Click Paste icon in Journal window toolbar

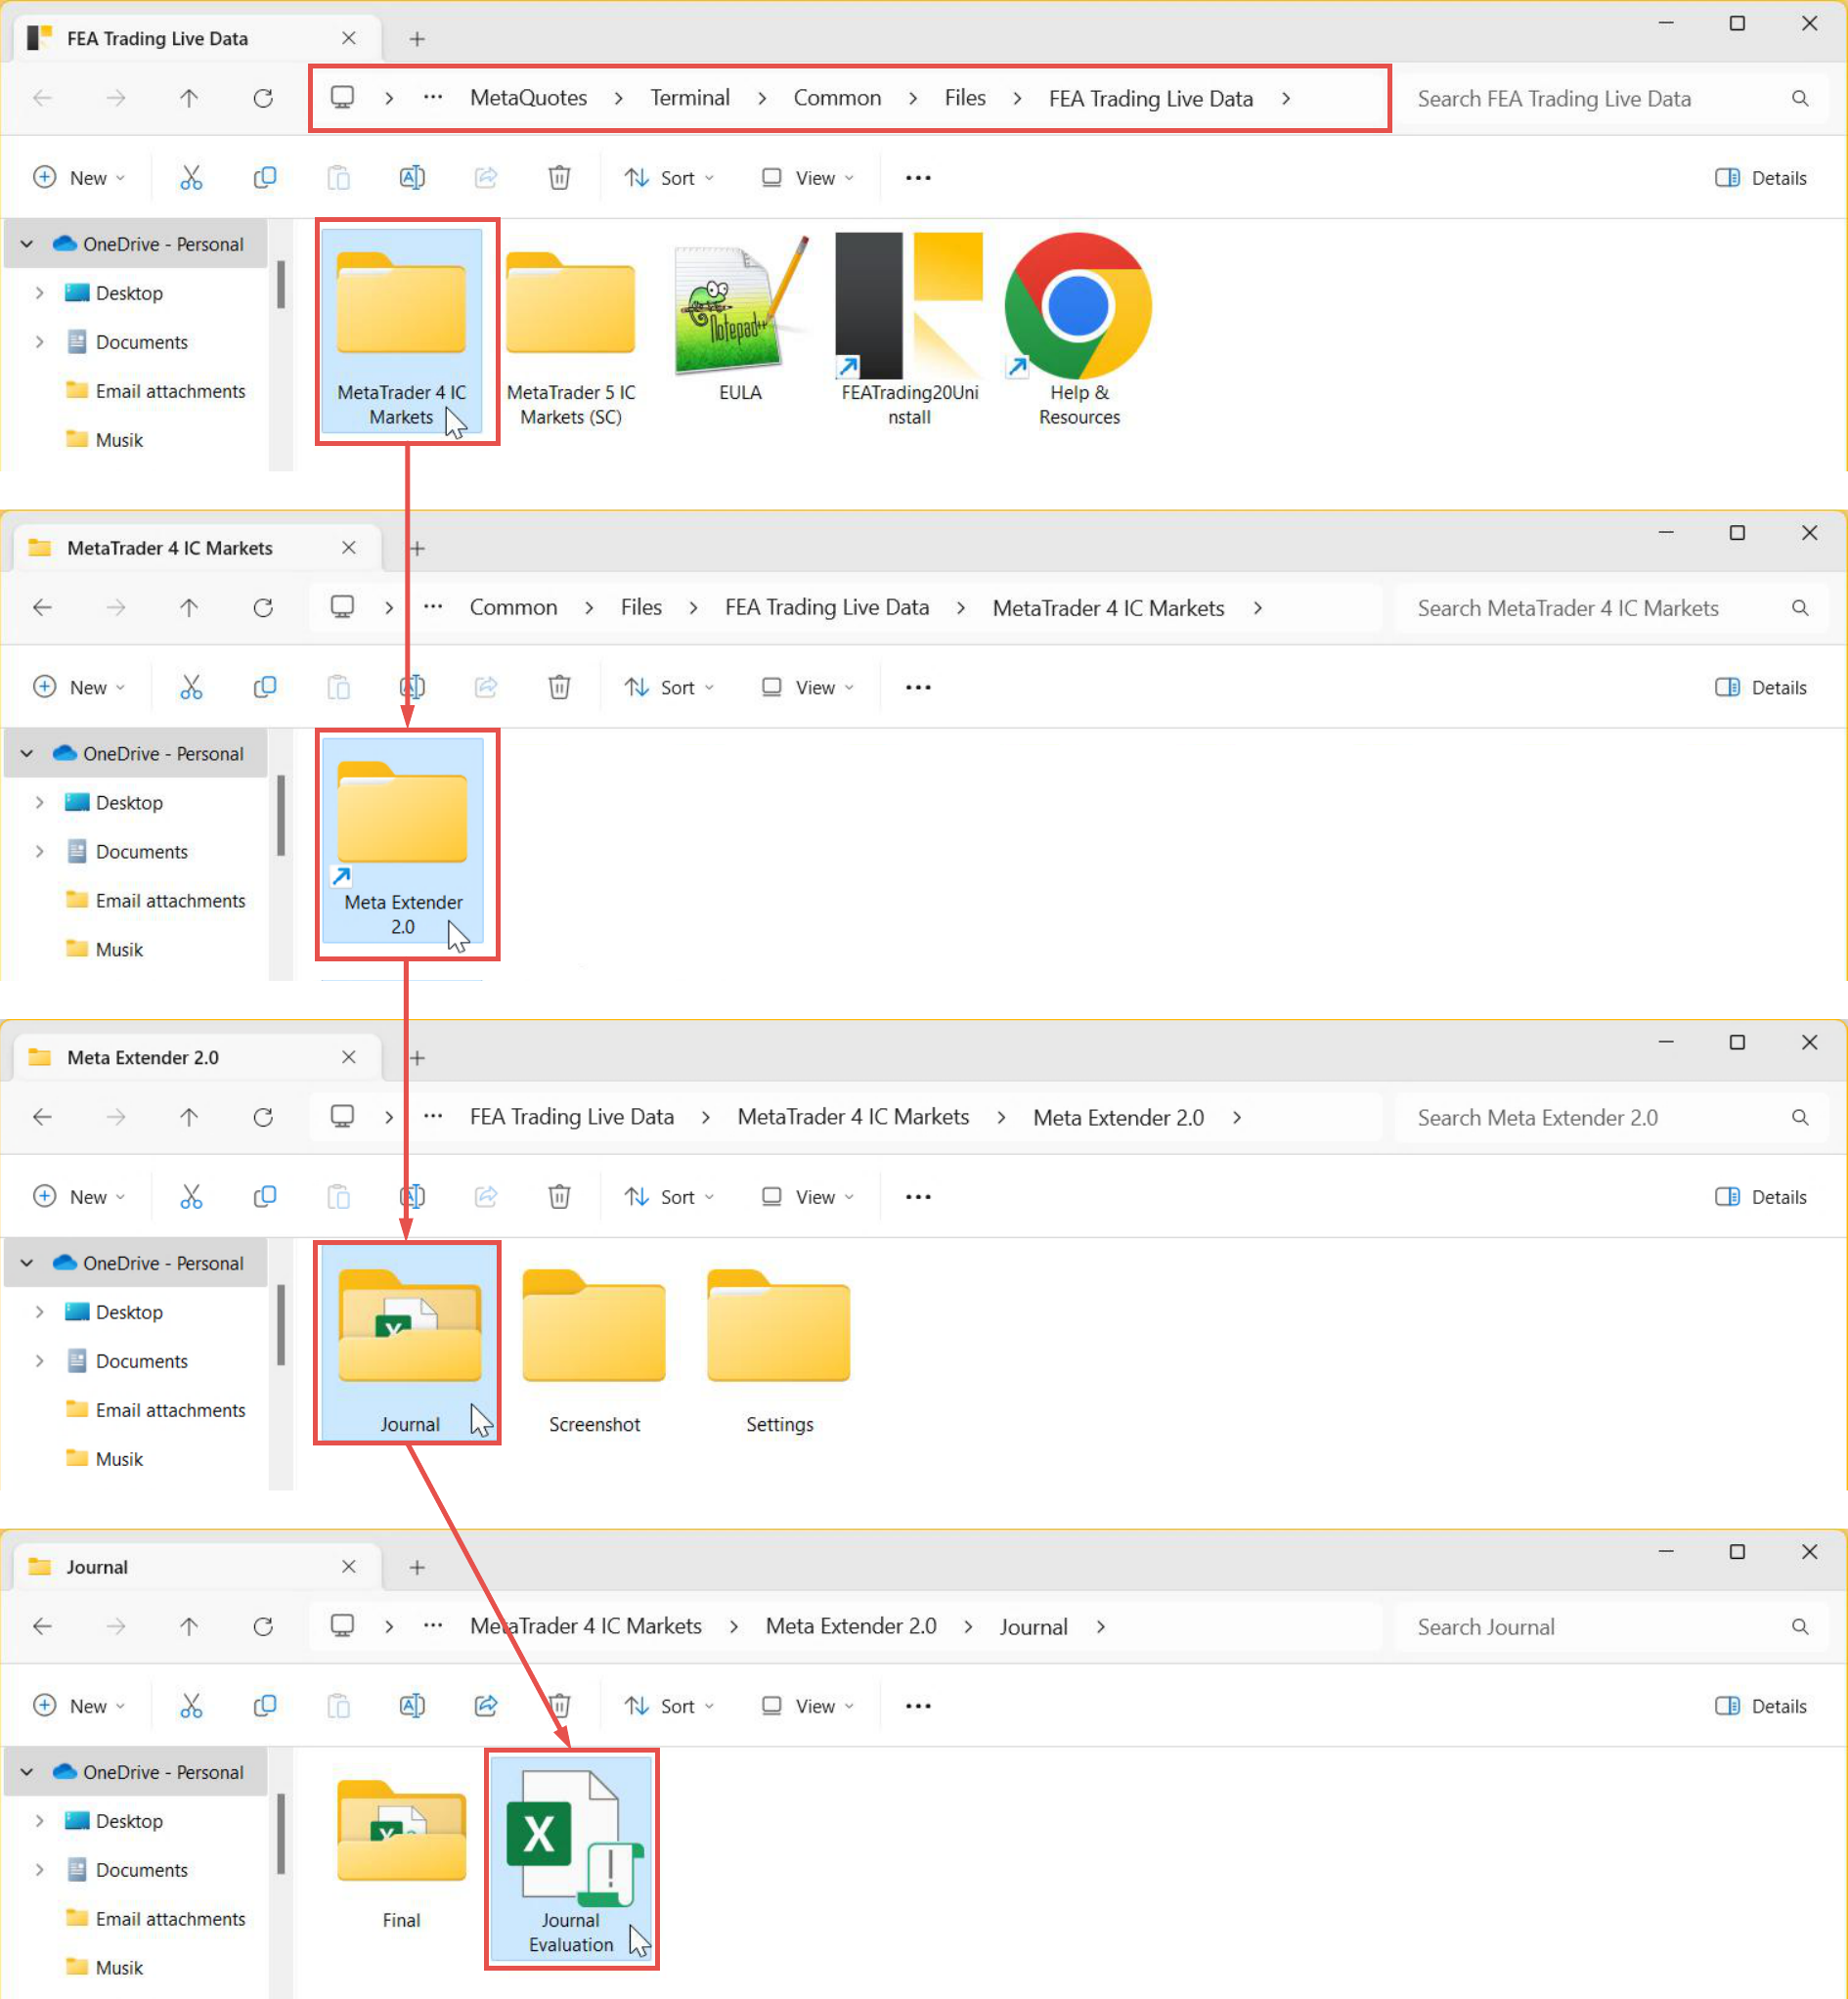(339, 1705)
